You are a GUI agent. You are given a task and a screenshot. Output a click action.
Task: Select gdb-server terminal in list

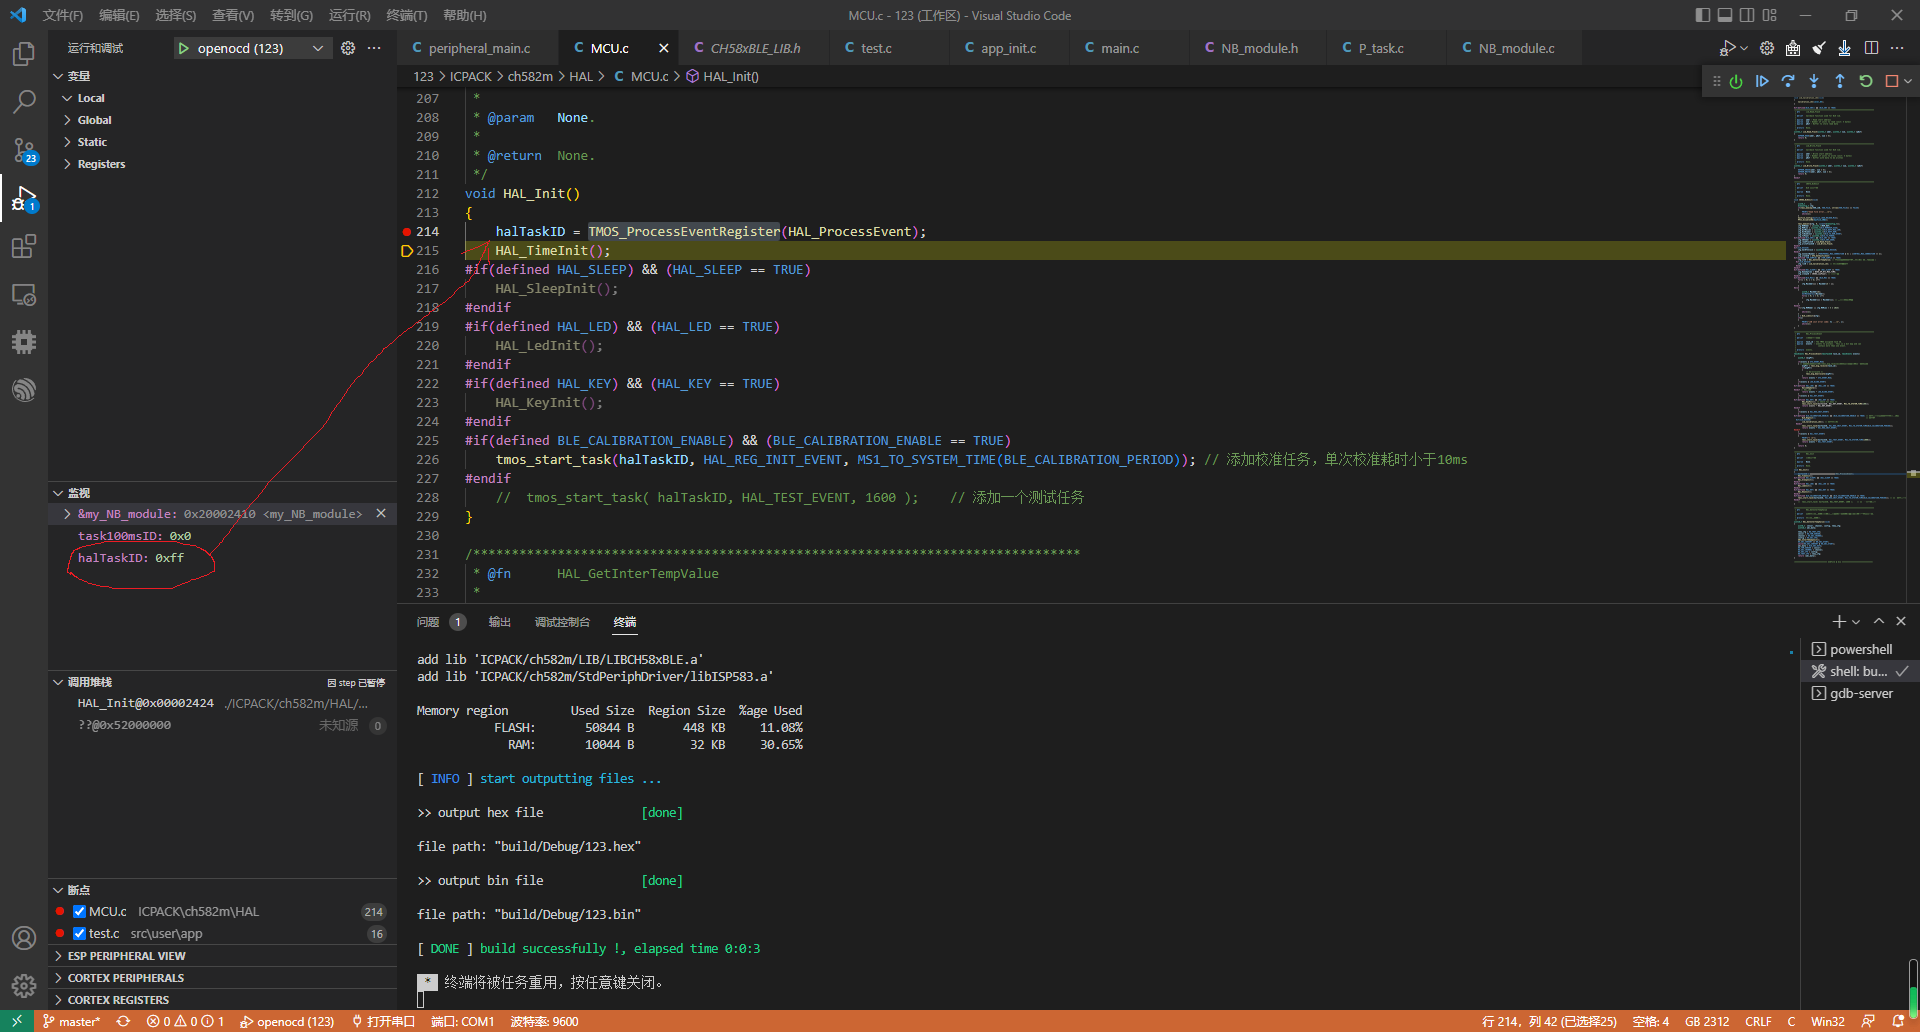coord(1859,693)
